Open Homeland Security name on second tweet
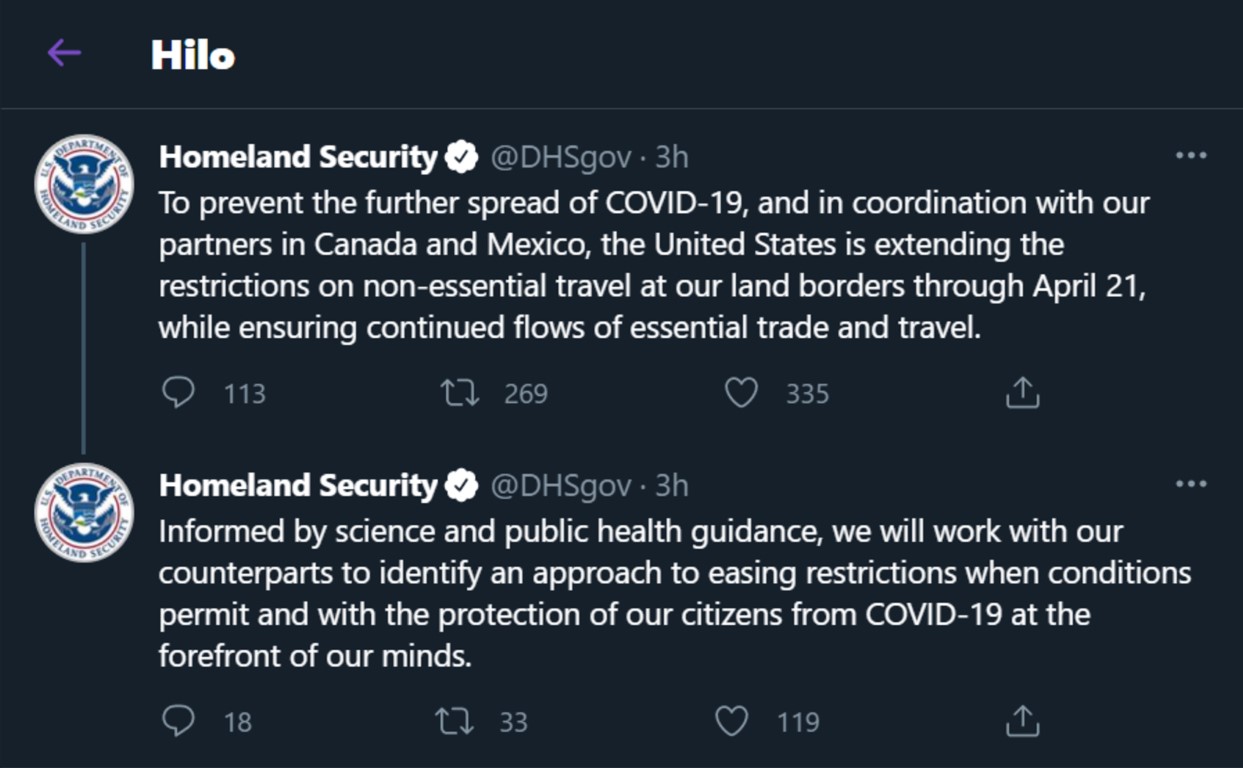Image resolution: width=1243 pixels, height=768 pixels. 298,485
